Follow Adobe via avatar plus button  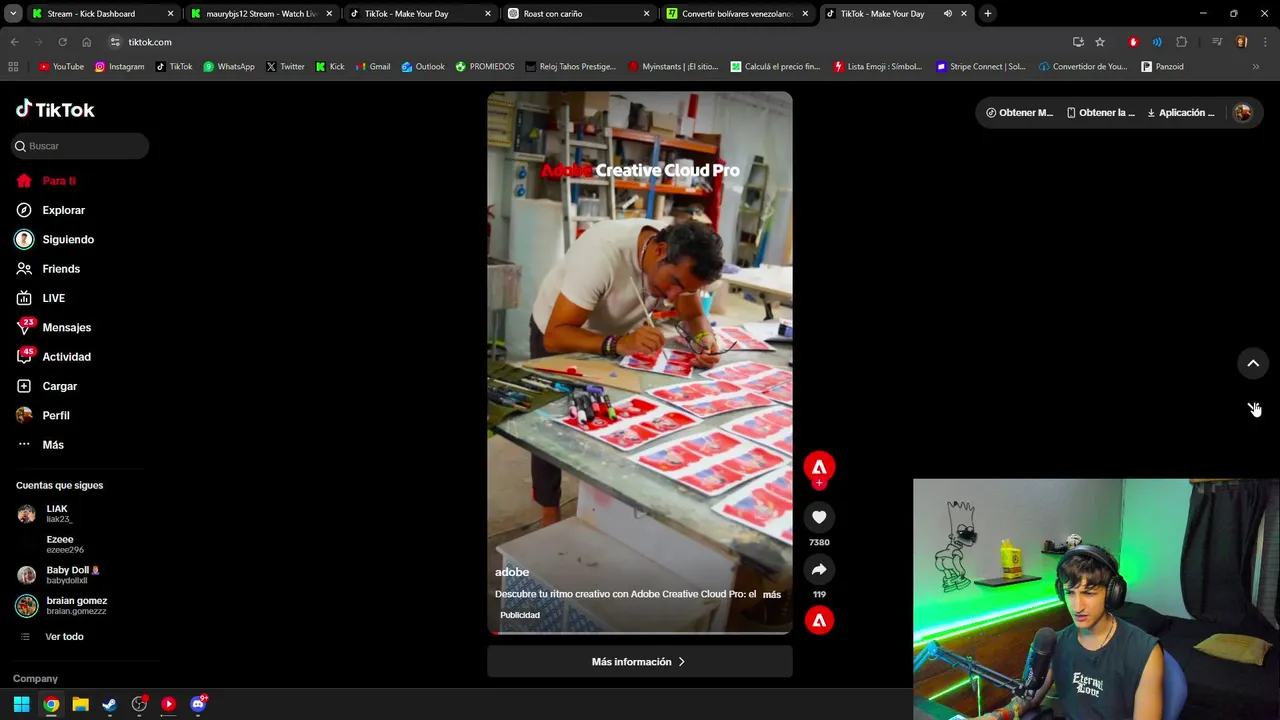(x=819, y=483)
